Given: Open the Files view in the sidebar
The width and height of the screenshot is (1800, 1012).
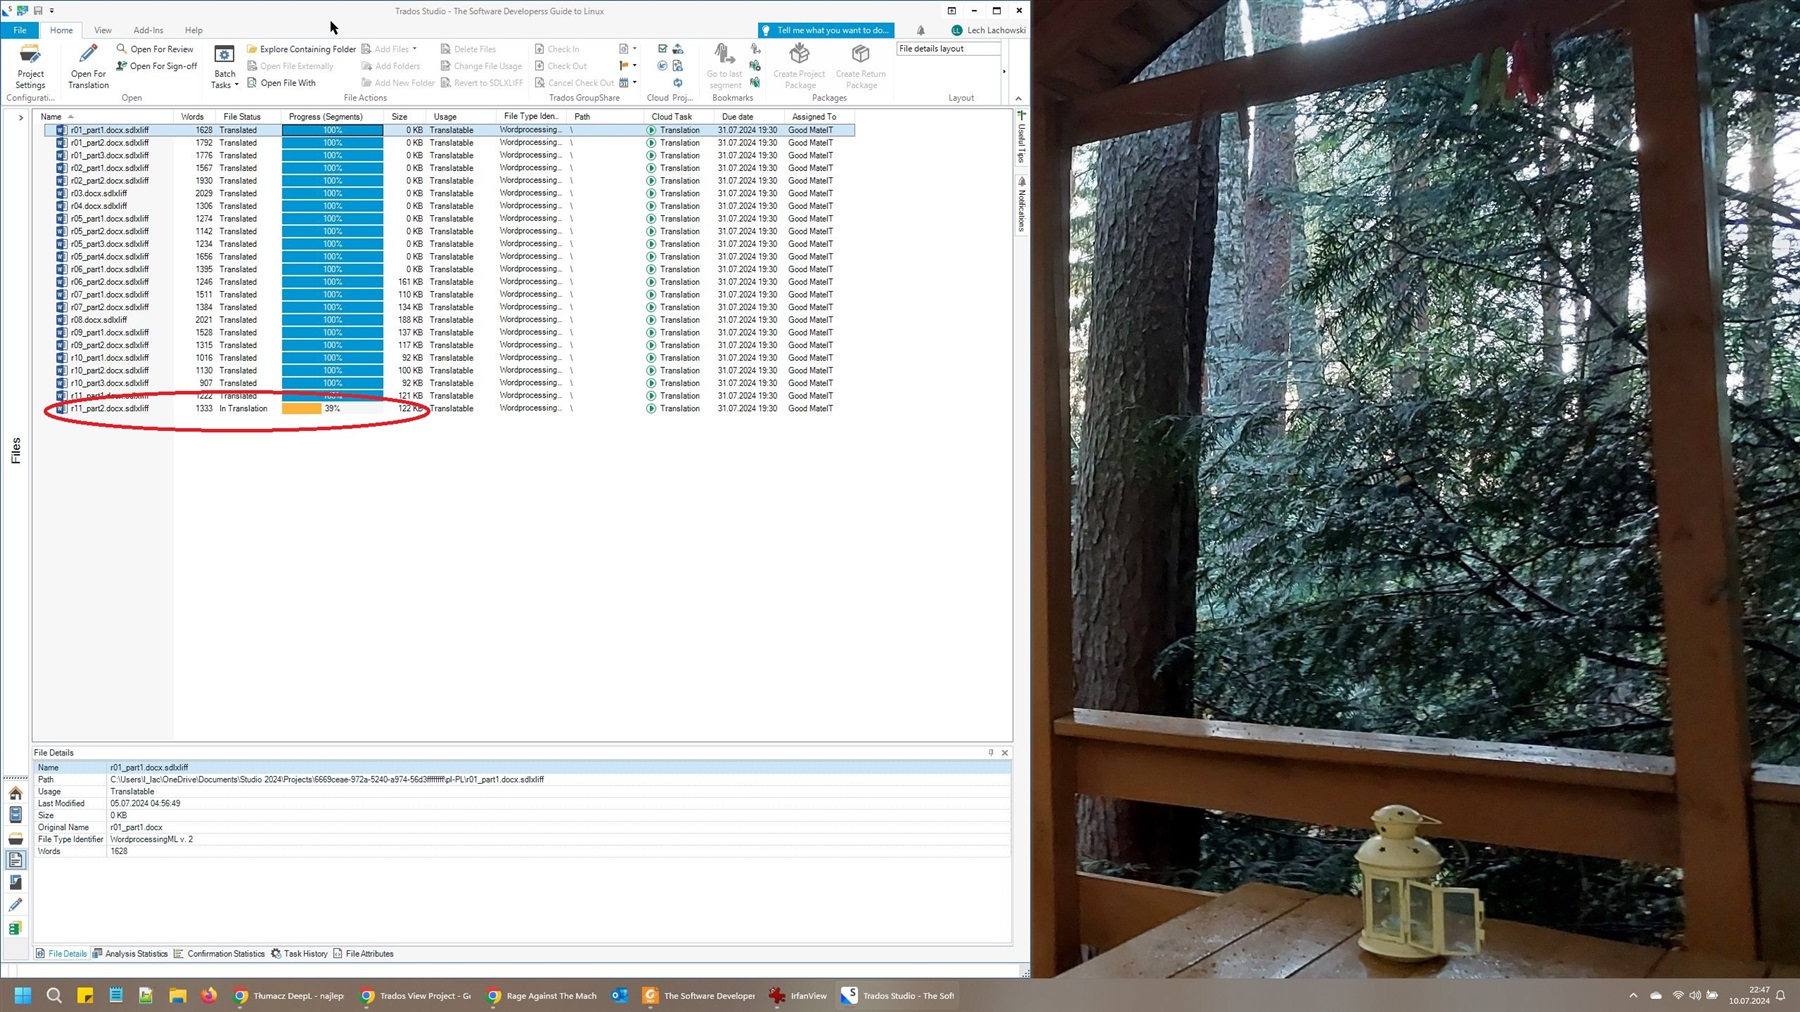Looking at the screenshot, I should pyautogui.click(x=16, y=858).
